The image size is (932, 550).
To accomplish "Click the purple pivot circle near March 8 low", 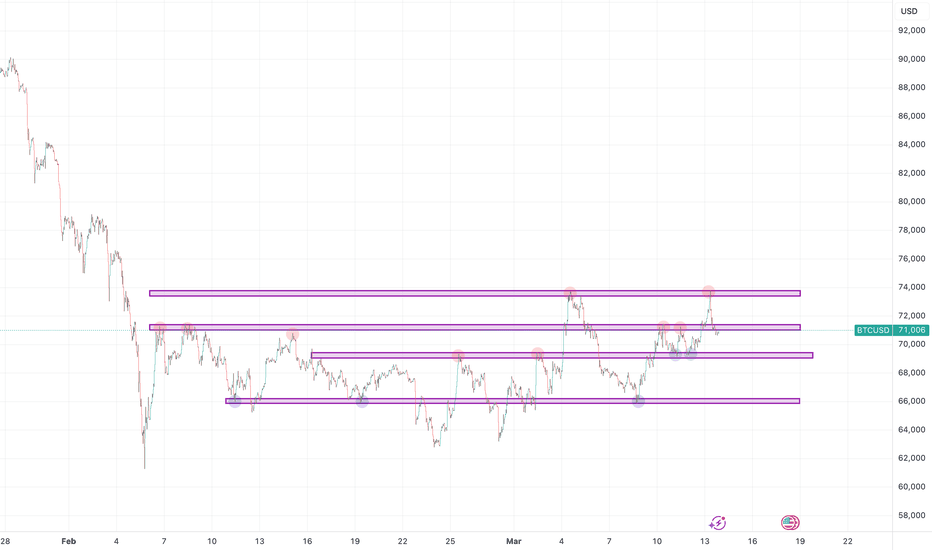I will [639, 401].
